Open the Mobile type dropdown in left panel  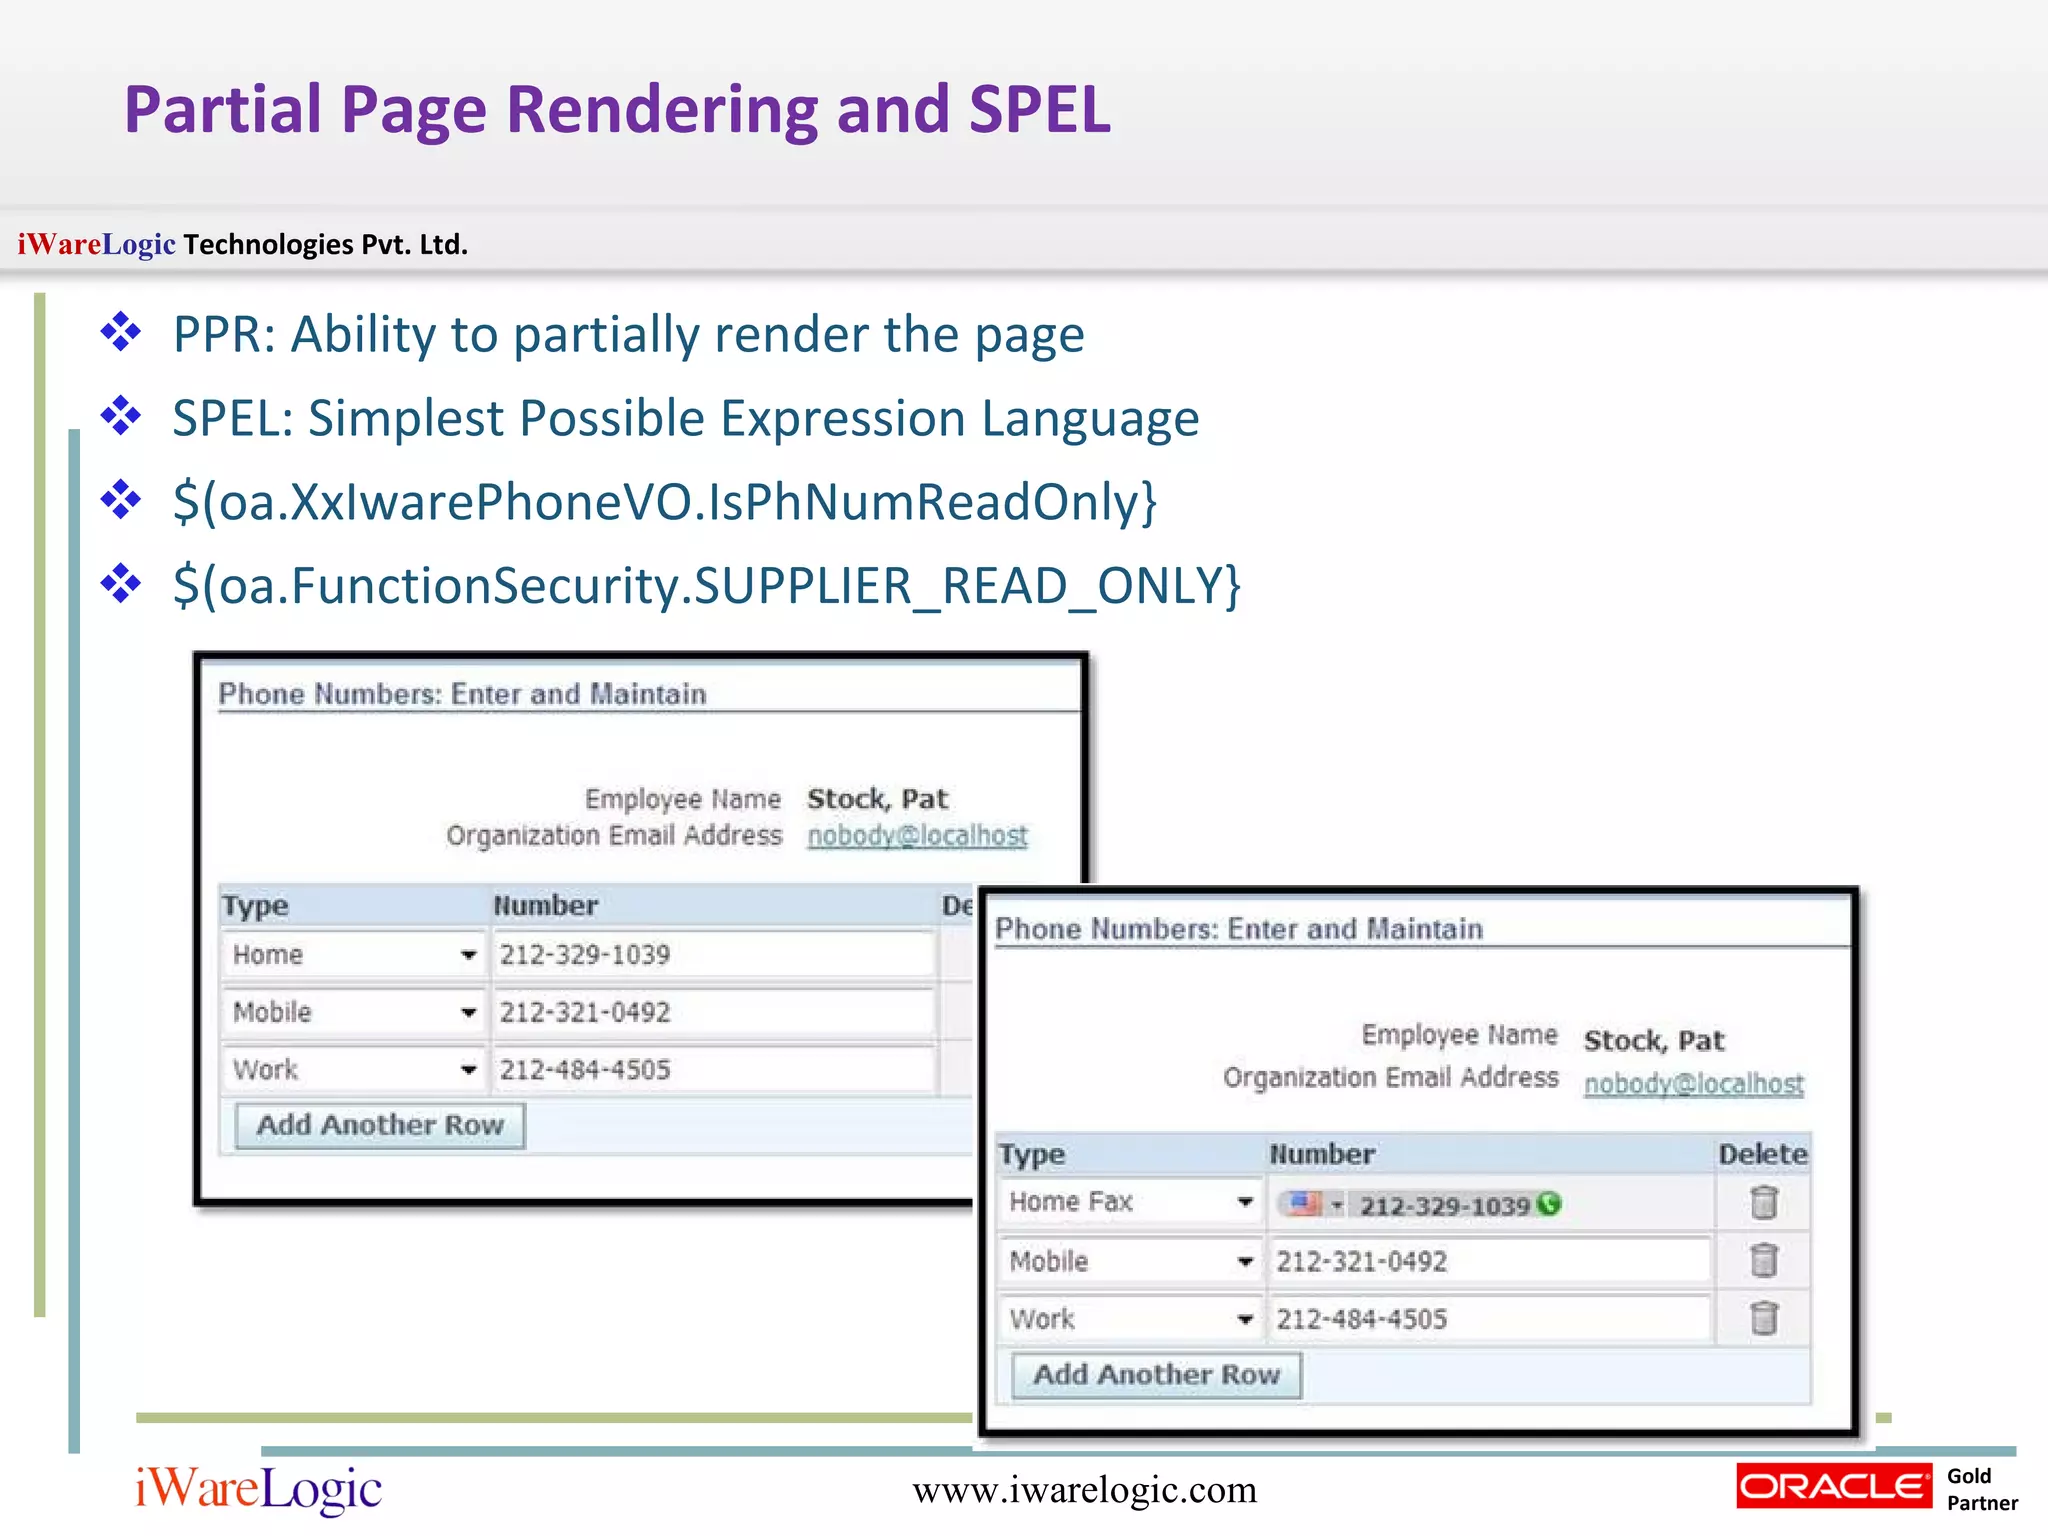(354, 1012)
